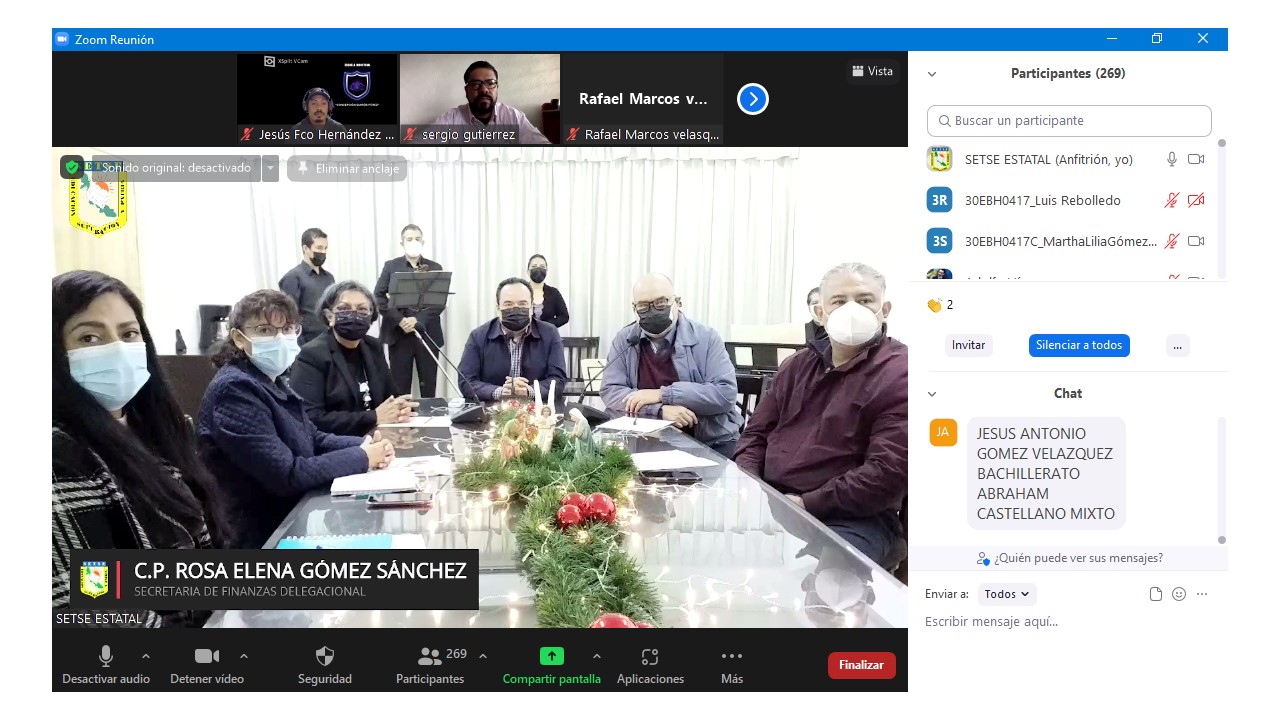Open the Vista layout menu

coord(872,71)
